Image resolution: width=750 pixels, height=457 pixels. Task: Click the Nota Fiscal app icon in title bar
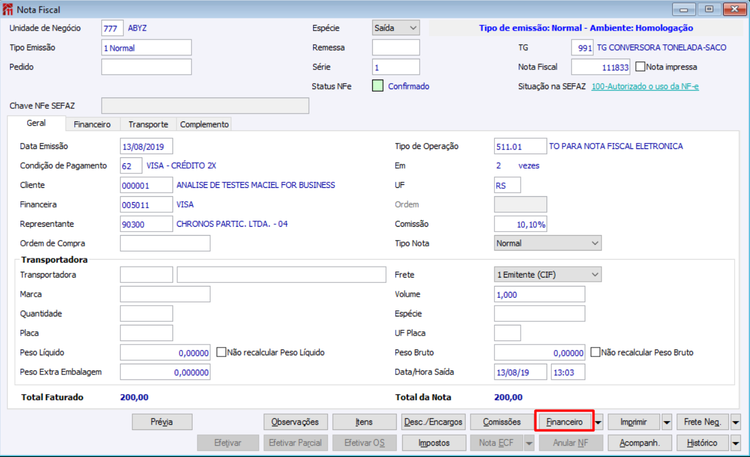(x=7, y=9)
